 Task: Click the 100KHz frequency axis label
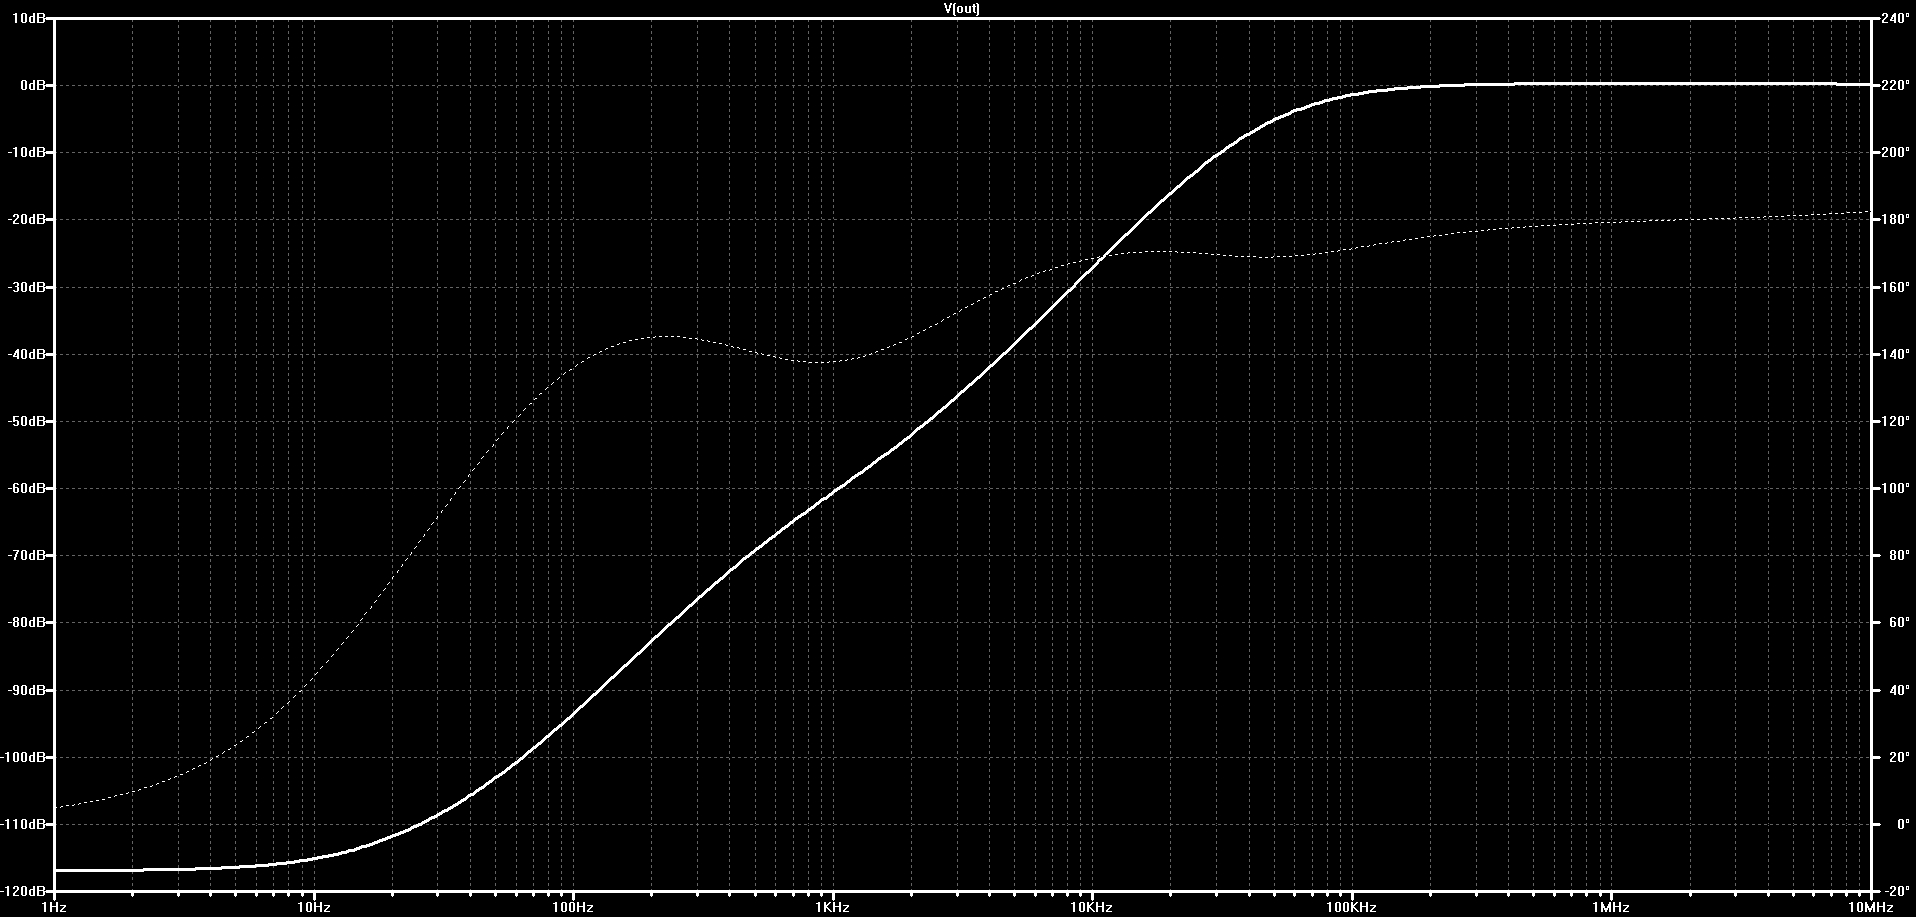(x=1351, y=907)
